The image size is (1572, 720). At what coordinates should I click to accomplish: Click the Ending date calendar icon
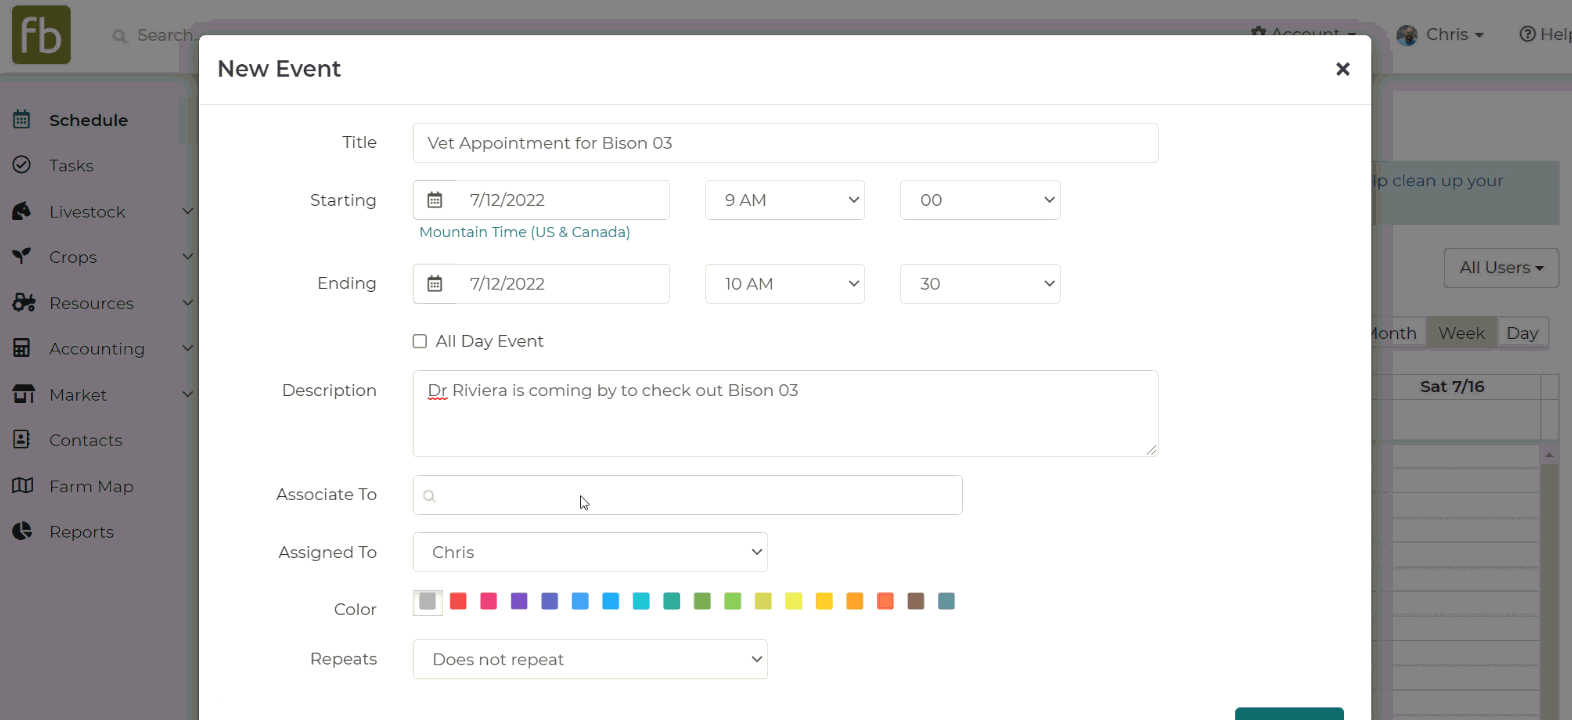click(x=435, y=284)
